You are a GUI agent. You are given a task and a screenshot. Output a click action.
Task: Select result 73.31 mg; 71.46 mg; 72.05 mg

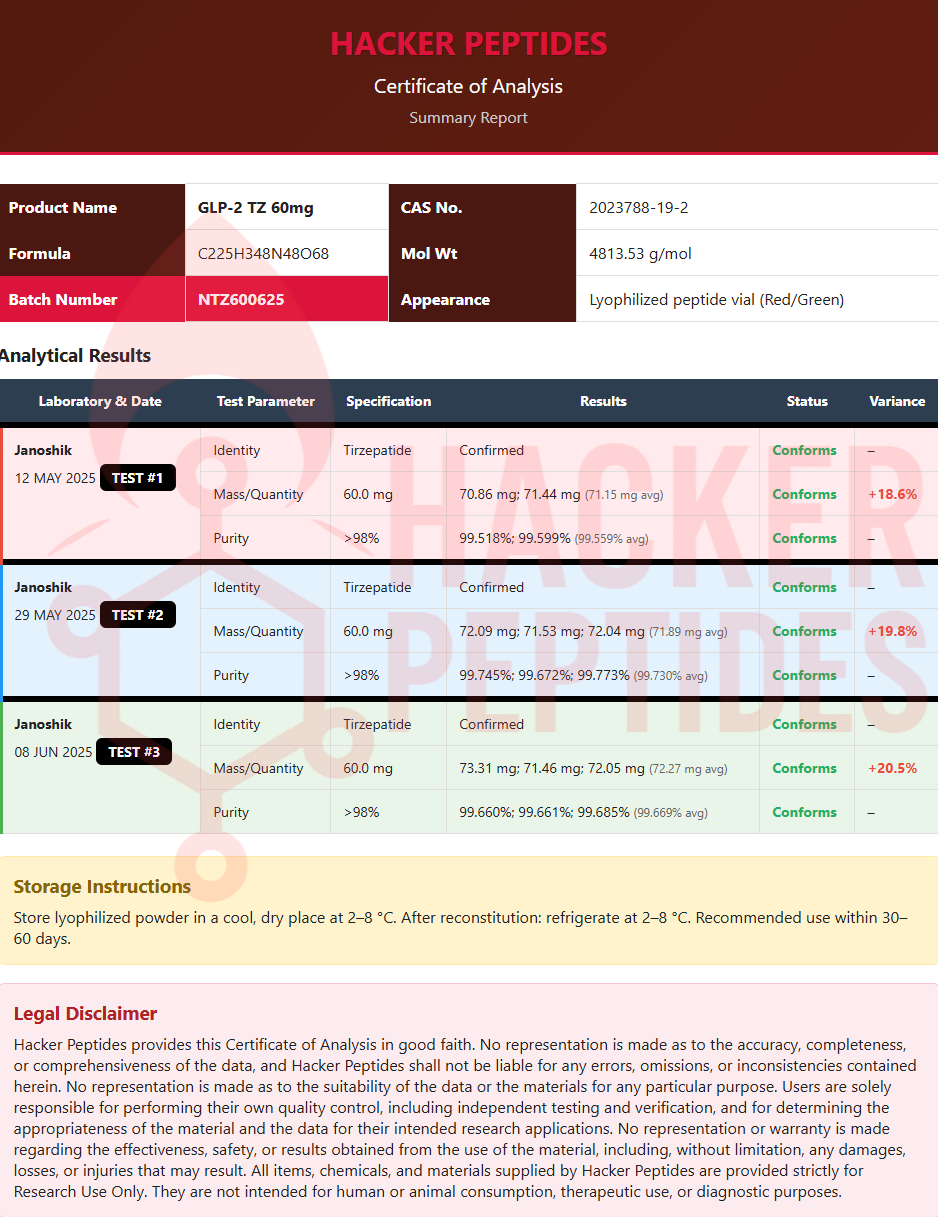[552, 768]
